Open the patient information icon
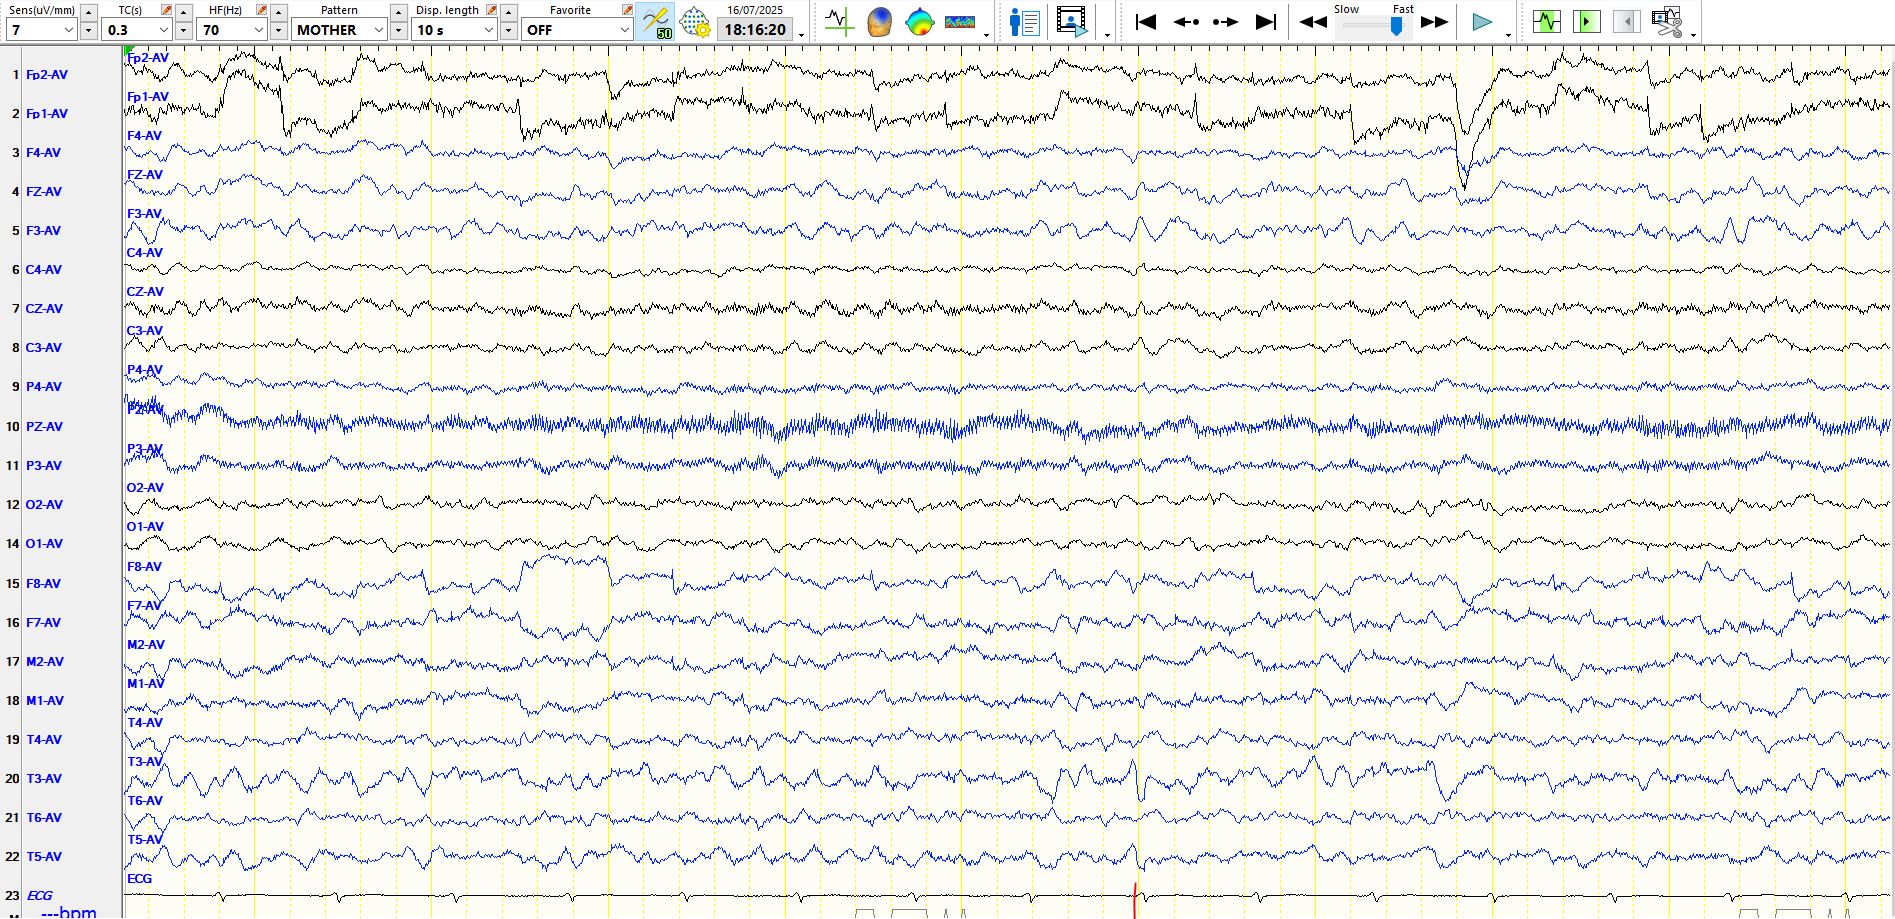This screenshot has width=1895, height=919. tap(1024, 22)
